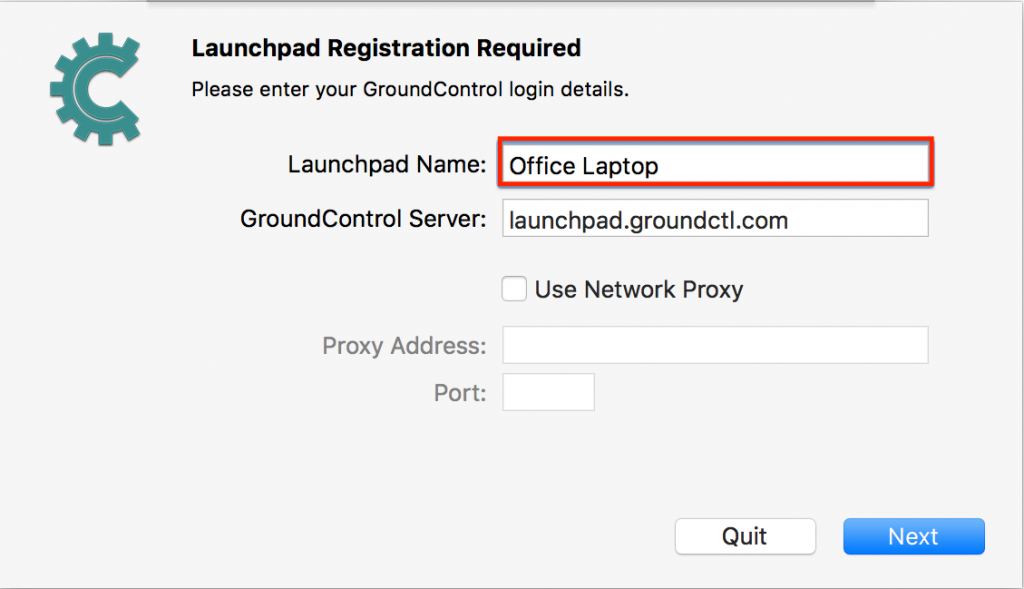Click the Port number field
Viewport: 1024px width, 589px height.
point(549,392)
